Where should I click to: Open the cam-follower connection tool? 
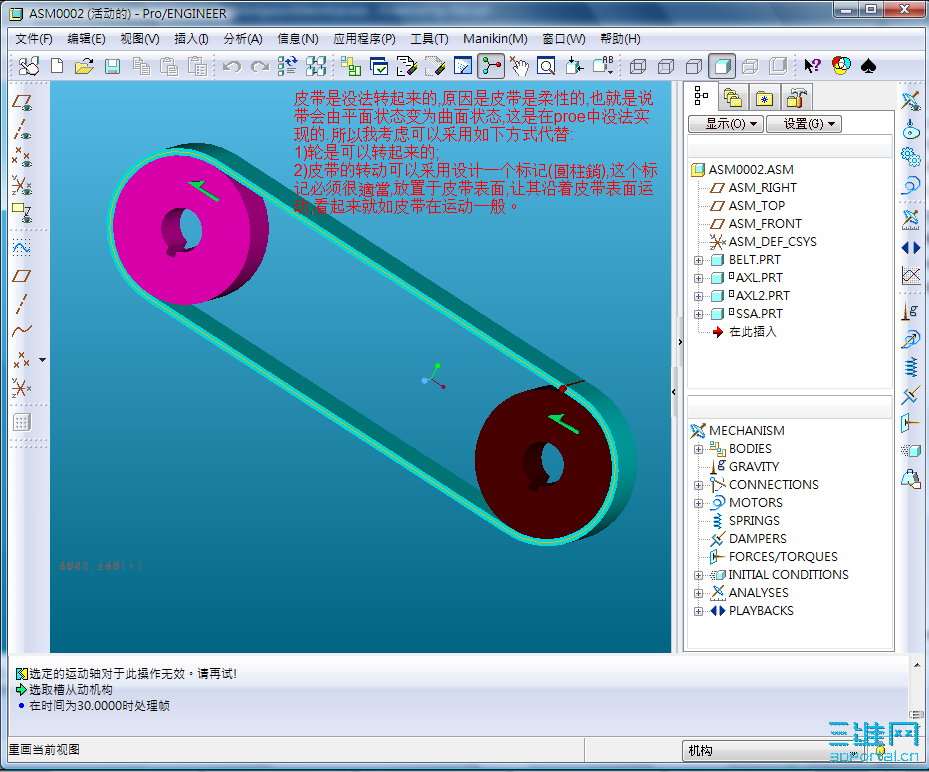pyautogui.click(x=911, y=129)
